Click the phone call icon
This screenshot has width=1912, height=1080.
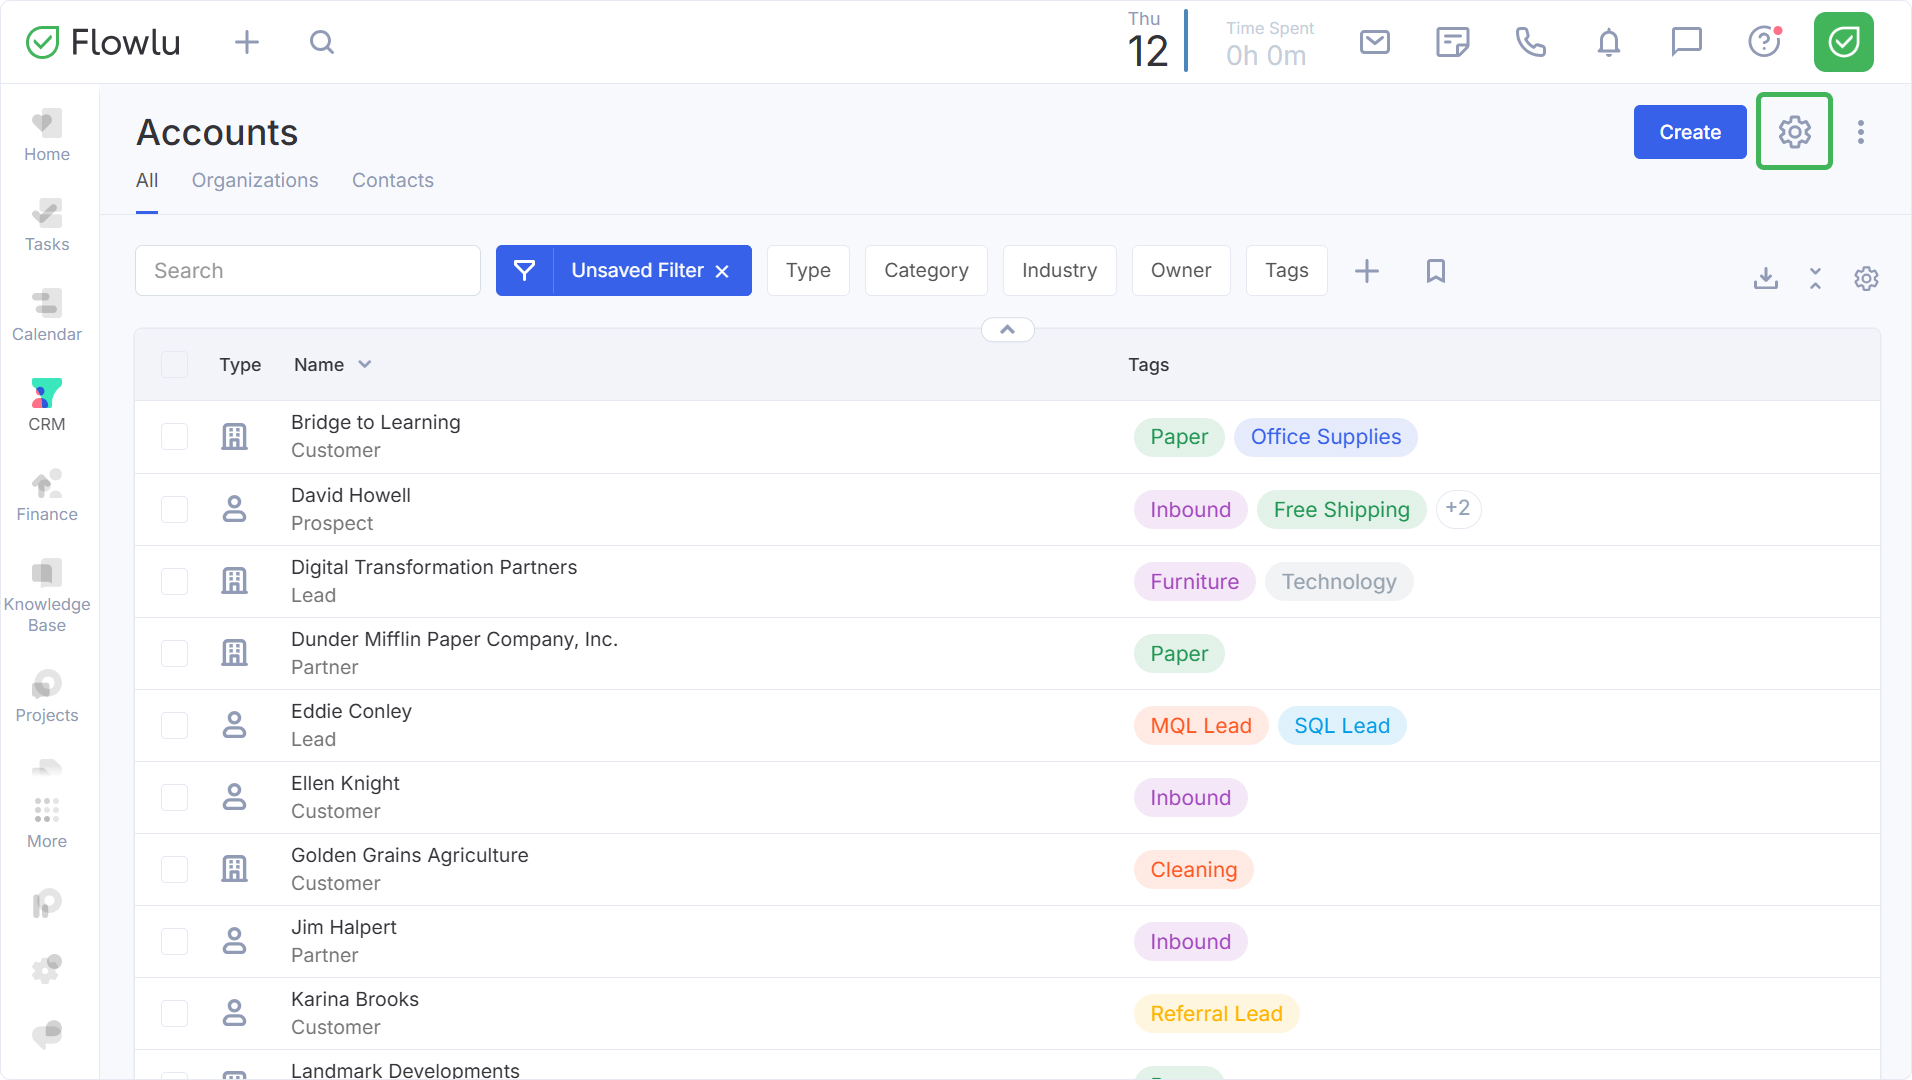(1530, 42)
